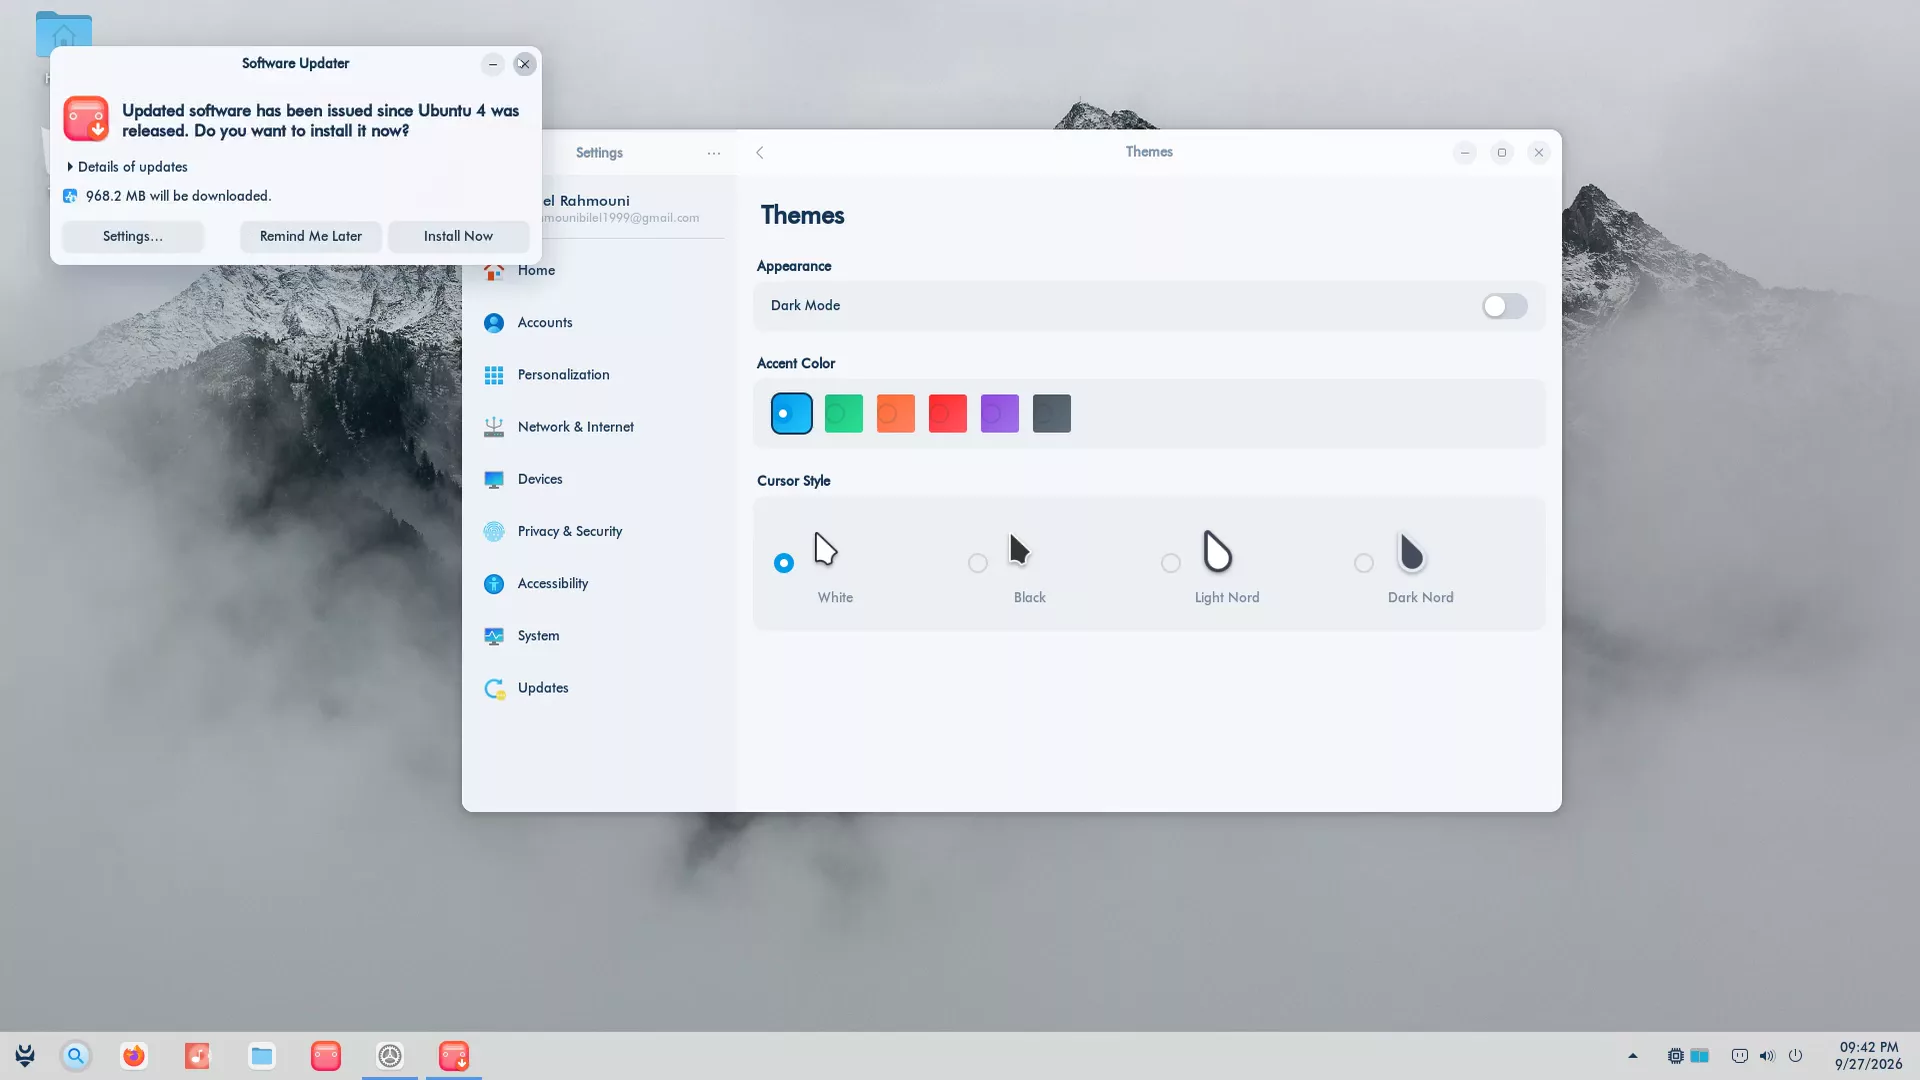The height and width of the screenshot is (1080, 1920).
Task: Select the System monitor icon
Action: (x=494, y=636)
